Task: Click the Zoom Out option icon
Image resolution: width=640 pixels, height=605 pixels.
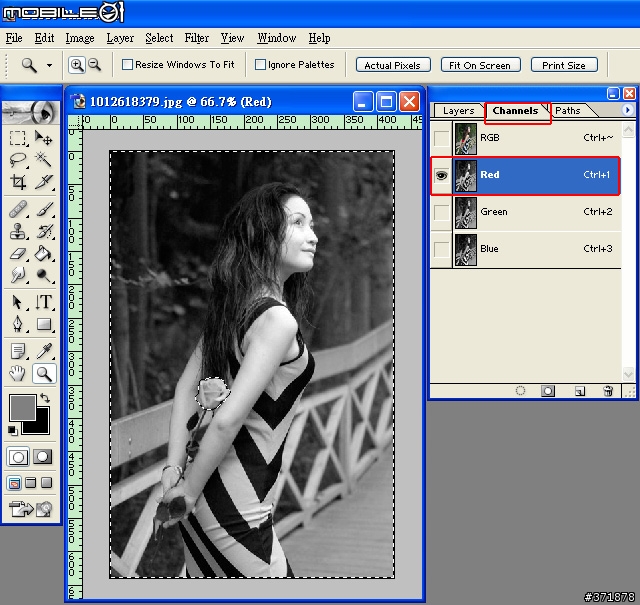Action: pyautogui.click(x=94, y=65)
